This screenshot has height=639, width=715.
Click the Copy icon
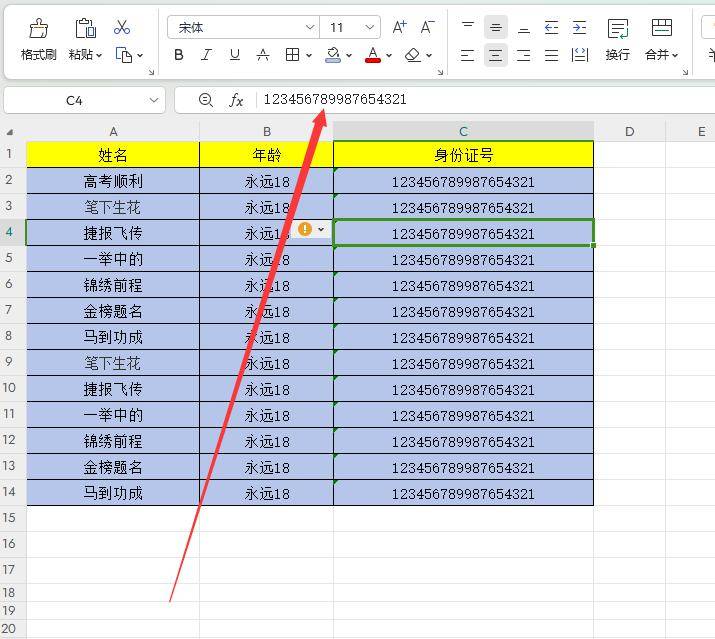coord(124,55)
